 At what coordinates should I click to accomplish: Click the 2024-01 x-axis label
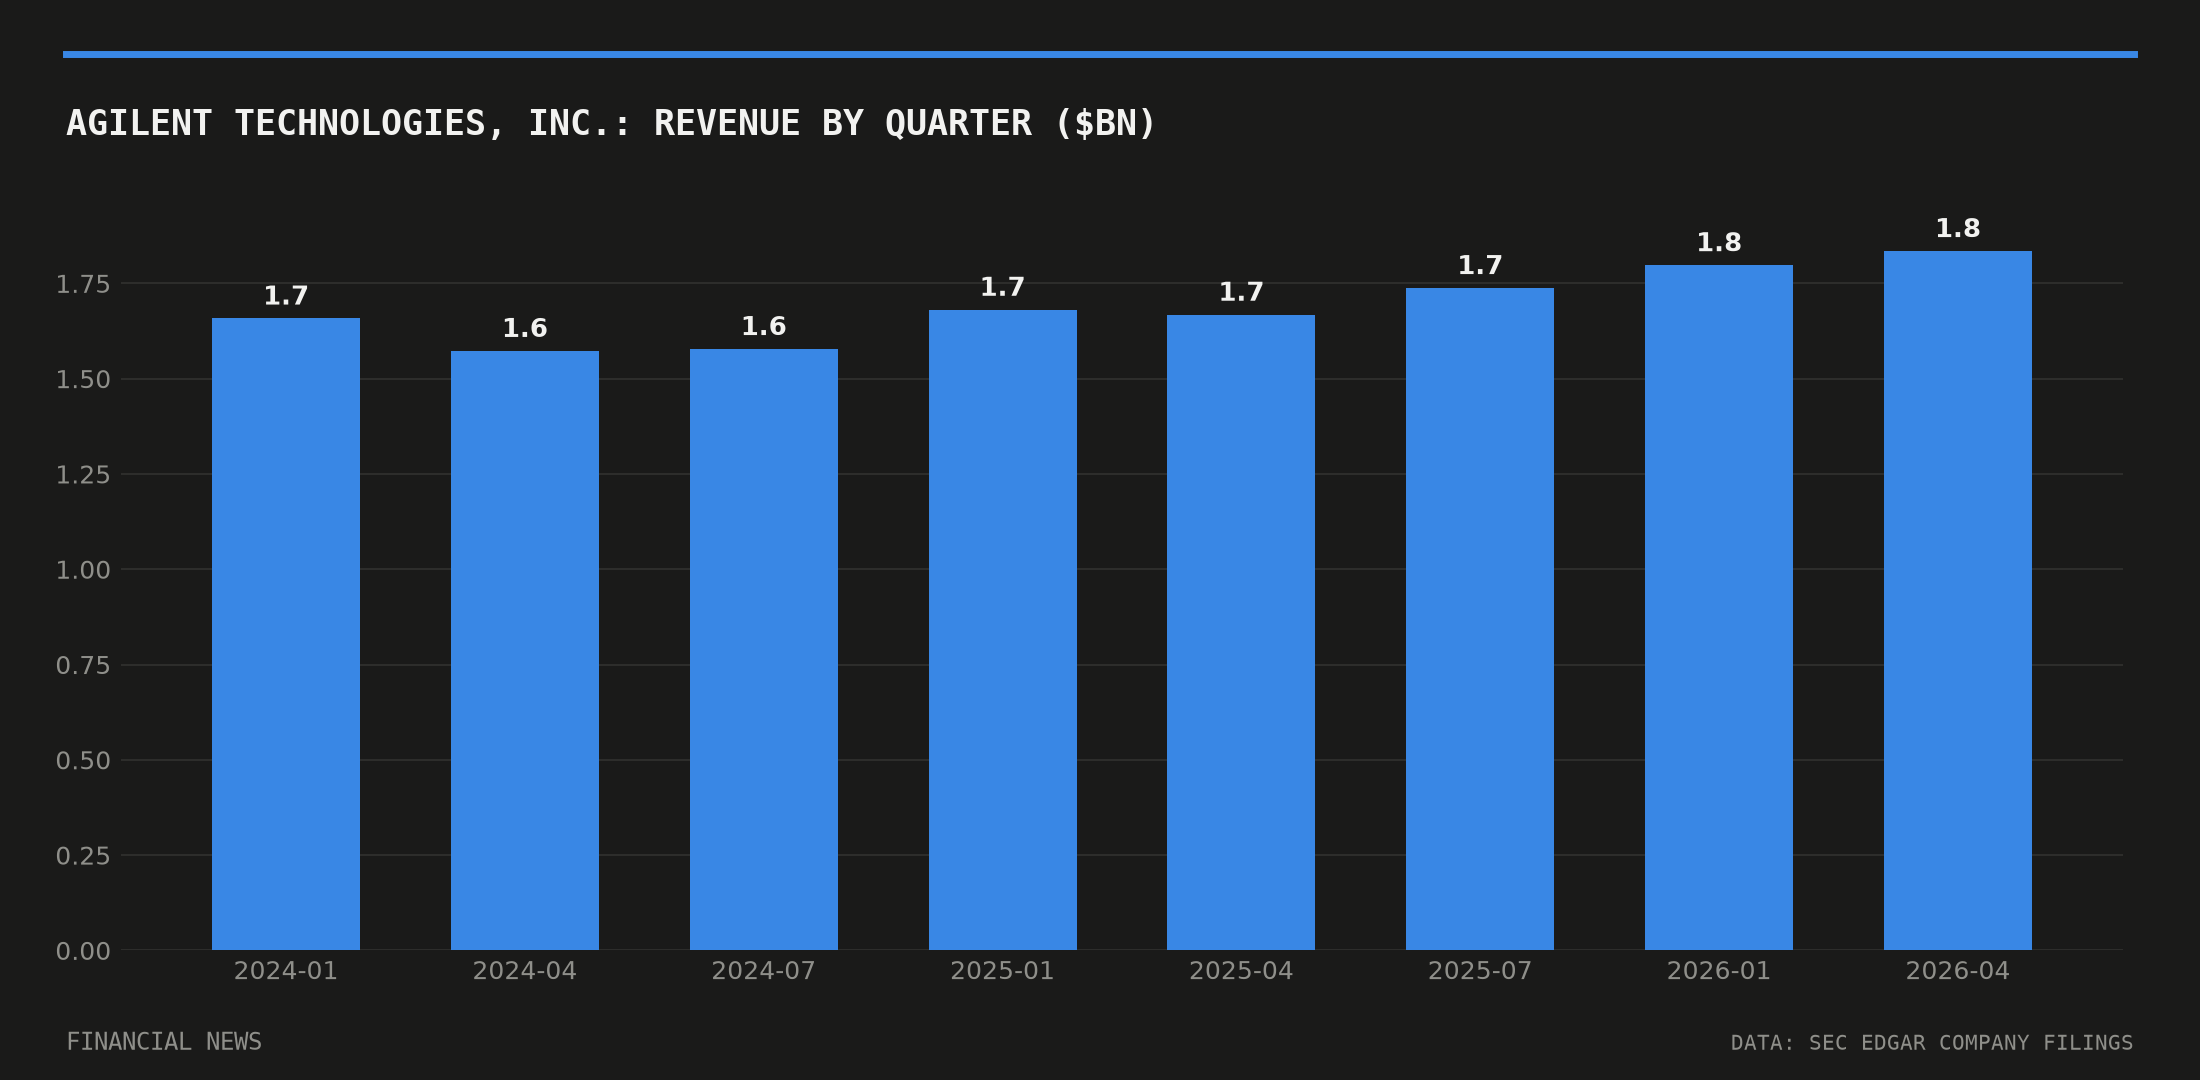coord(286,971)
